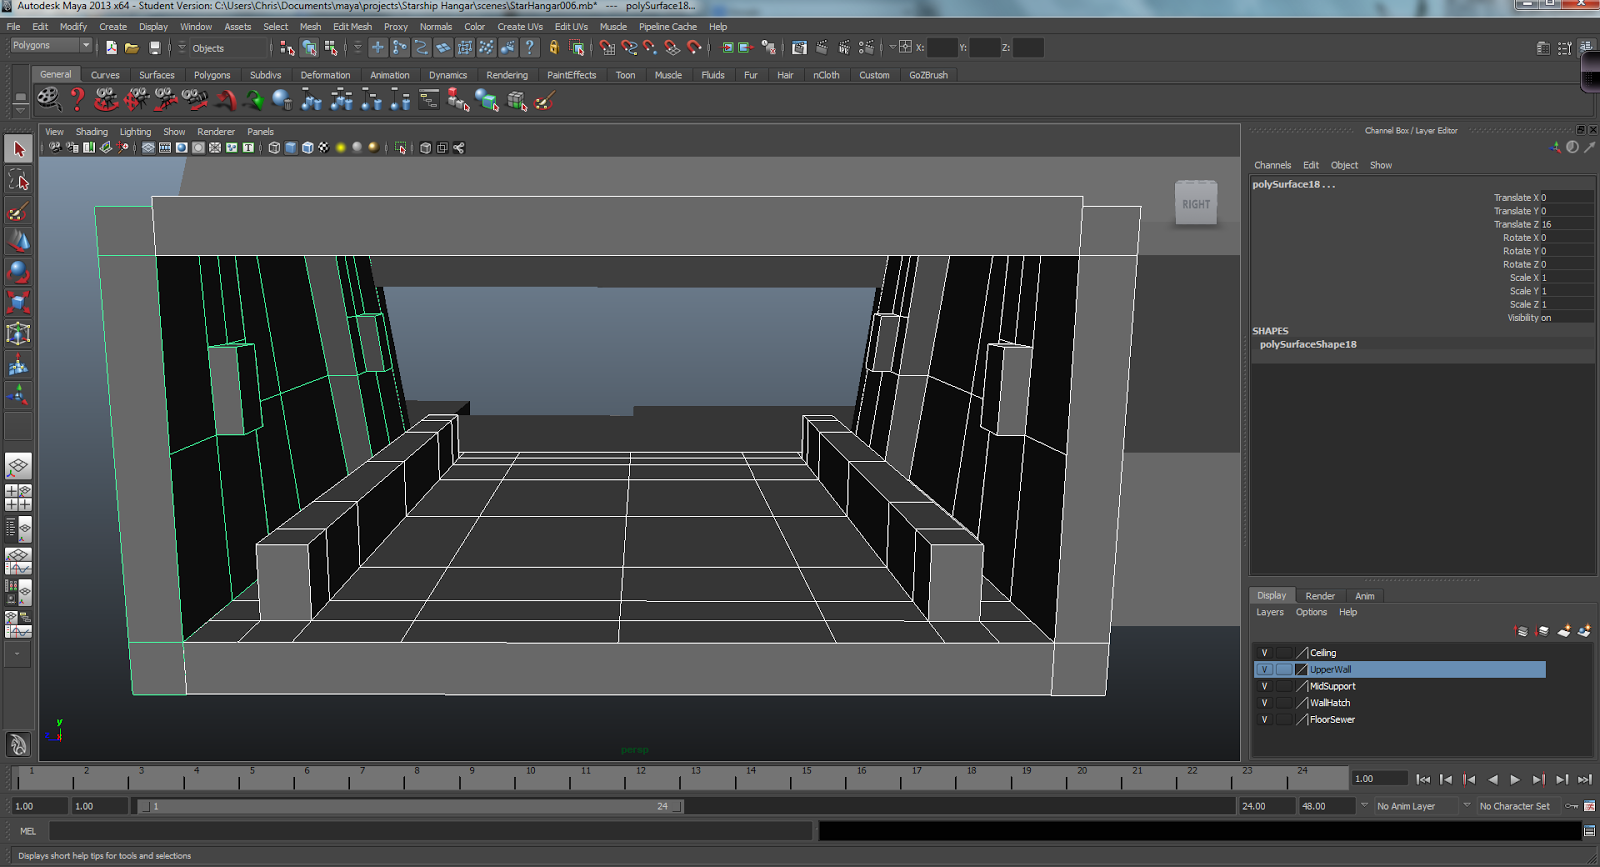Select the arrow Select tool in the toolbox
1600x867 pixels.
click(x=18, y=149)
